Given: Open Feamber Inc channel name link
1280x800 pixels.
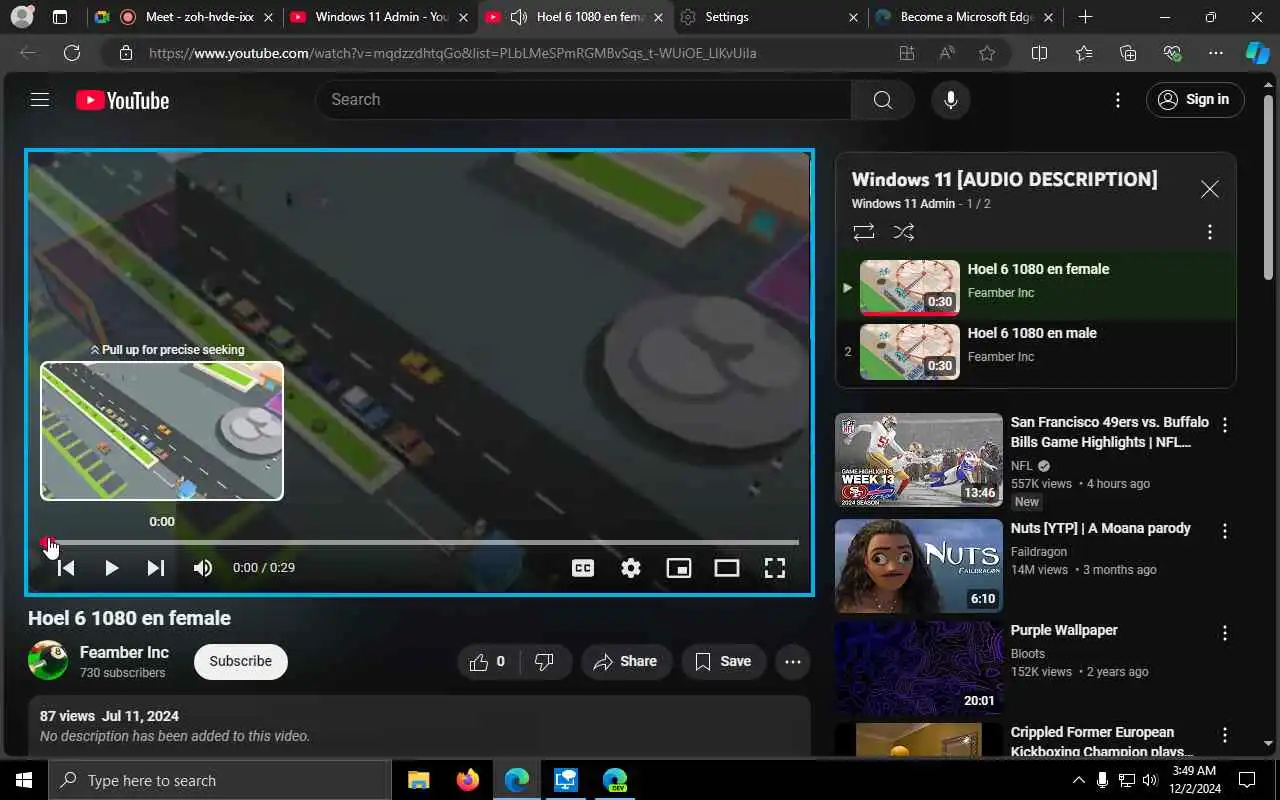Looking at the screenshot, I should (124, 652).
